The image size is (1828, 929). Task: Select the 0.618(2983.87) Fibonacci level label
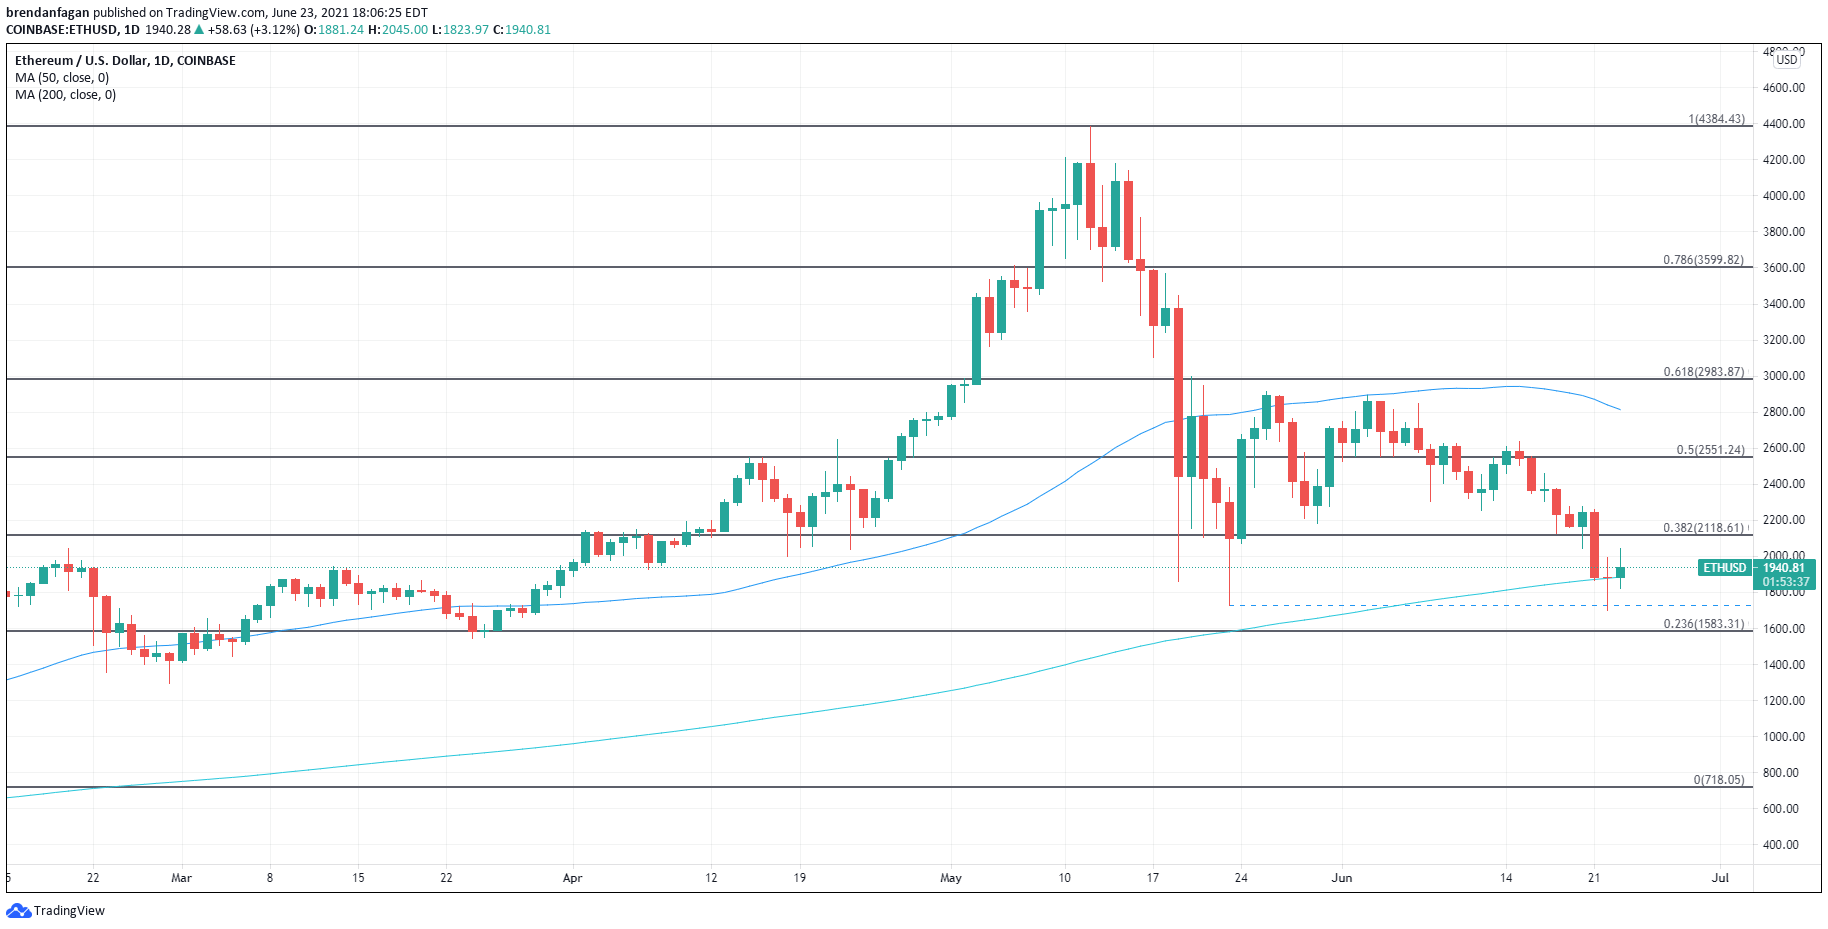1703,372
